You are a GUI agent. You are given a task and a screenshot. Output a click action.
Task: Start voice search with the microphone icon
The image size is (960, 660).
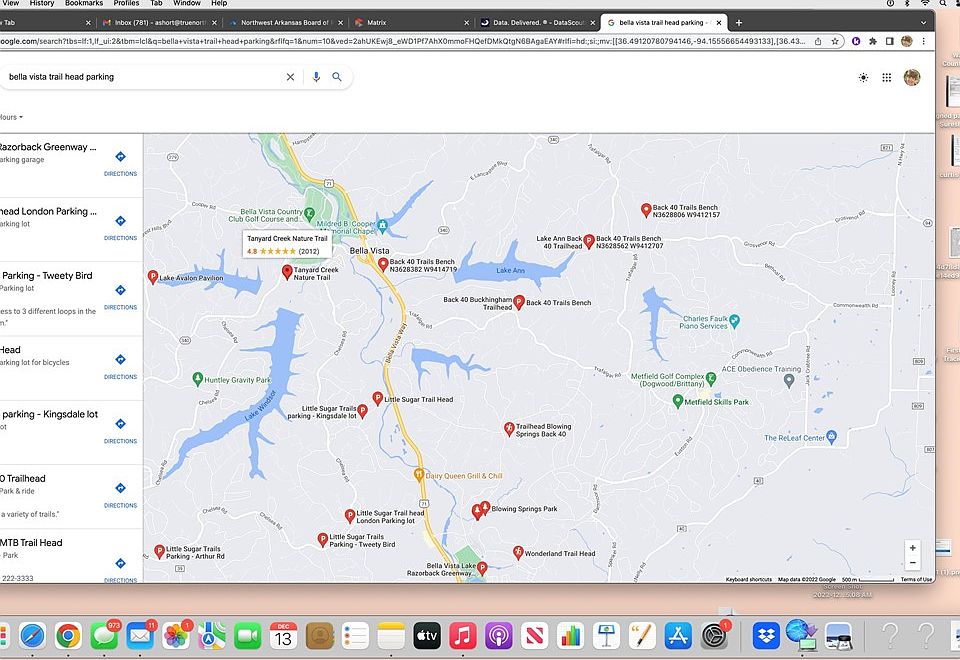pos(316,77)
